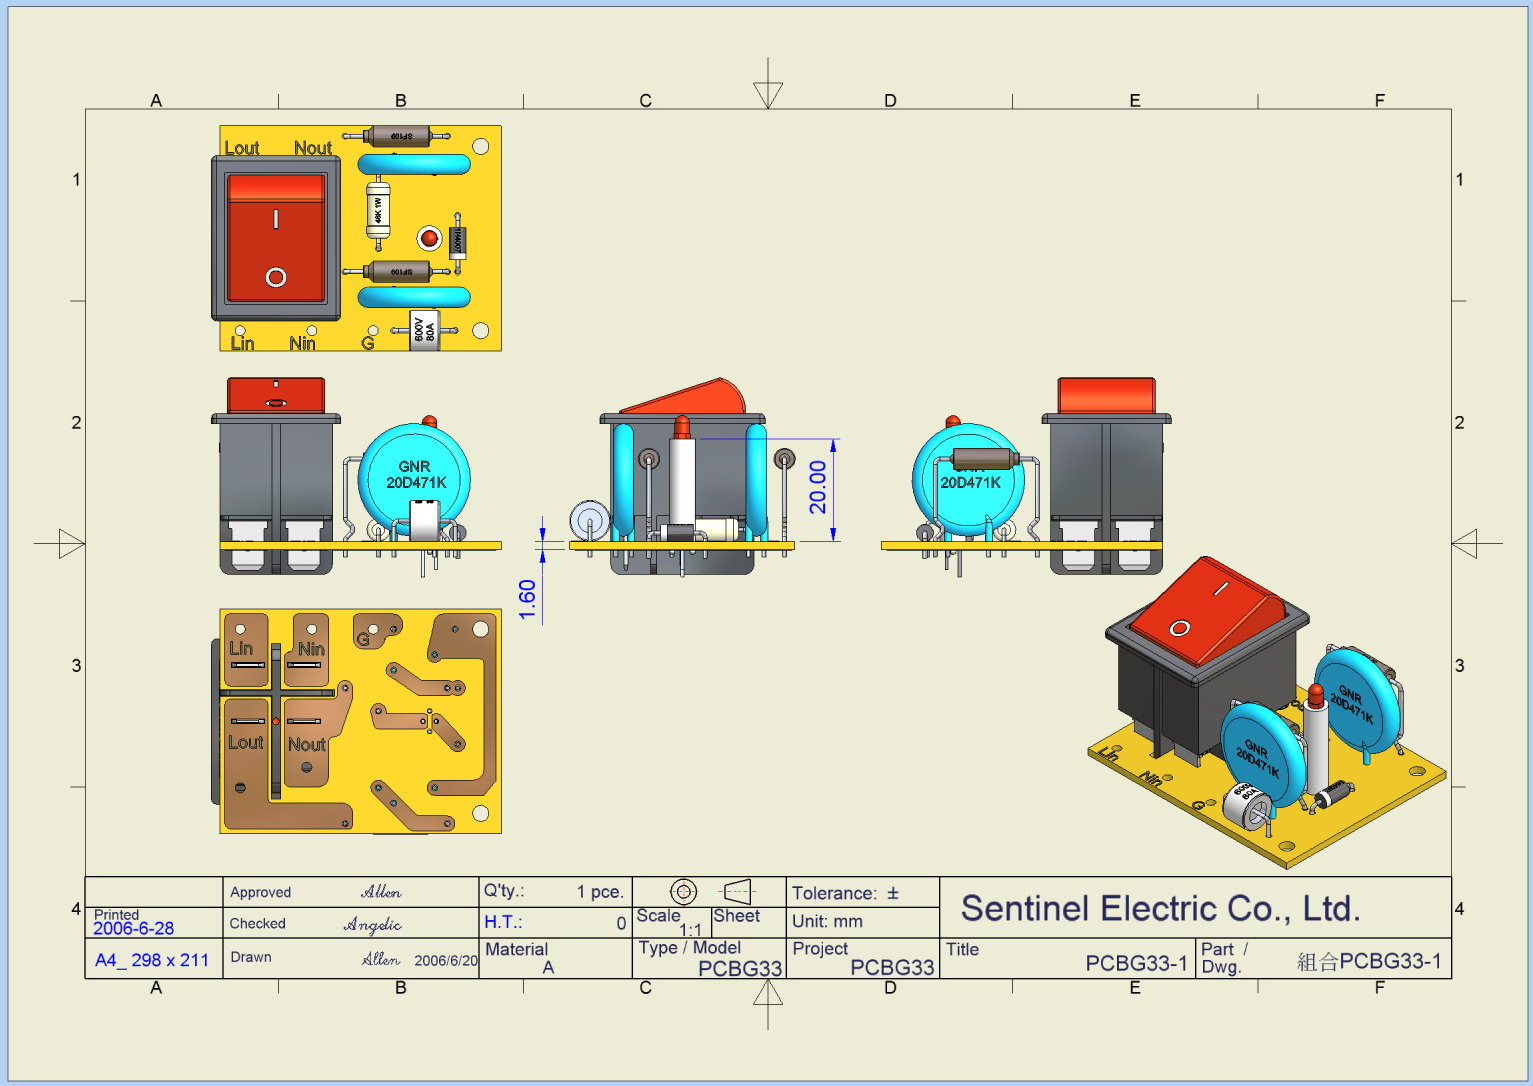Click the A4_ 298 x 211 sheet size text
The image size is (1533, 1086).
click(152, 960)
